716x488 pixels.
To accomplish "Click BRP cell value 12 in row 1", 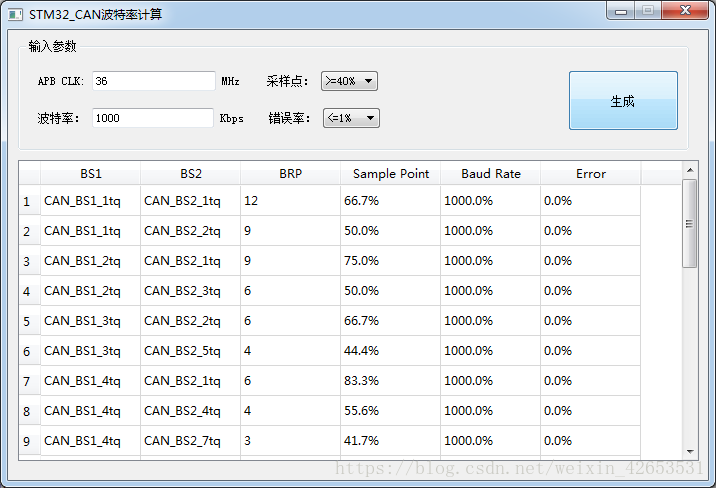I will pyautogui.click(x=290, y=201).
